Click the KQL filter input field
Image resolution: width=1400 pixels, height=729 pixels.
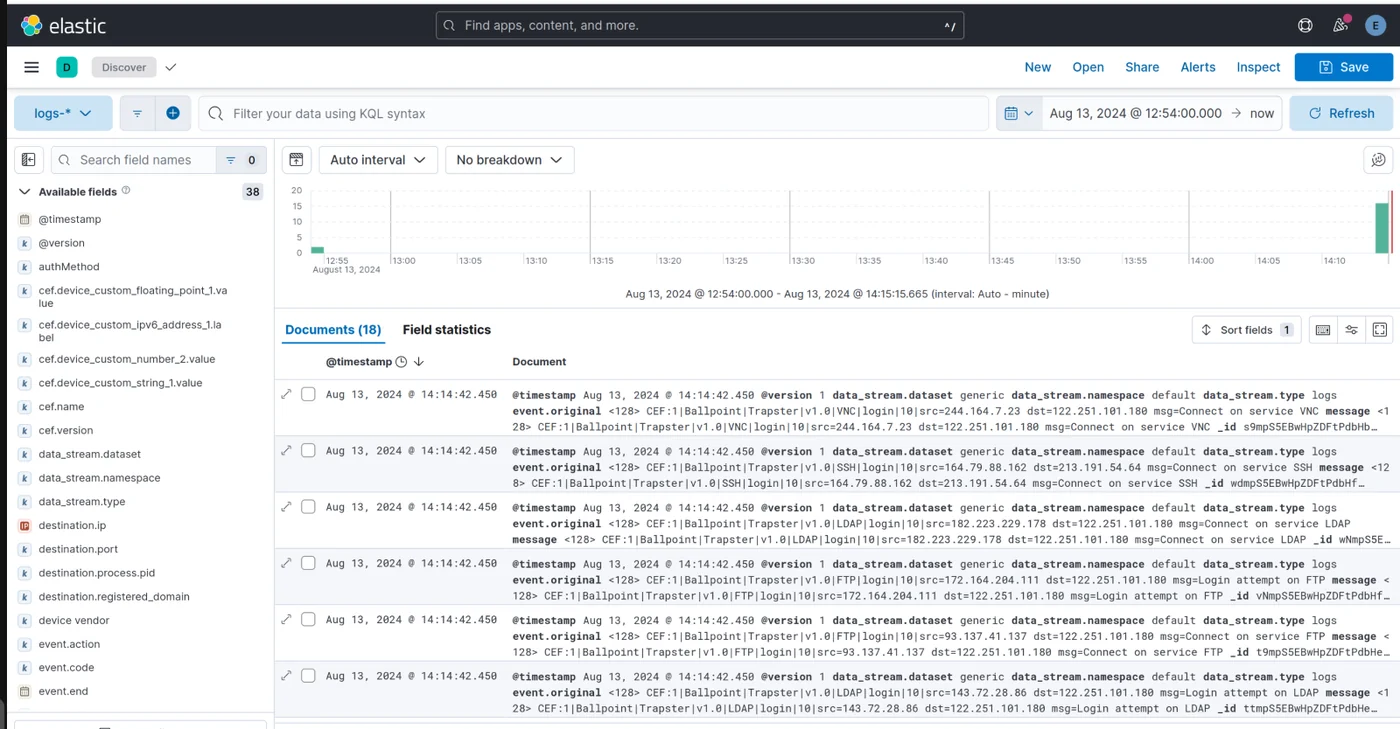click(x=600, y=112)
